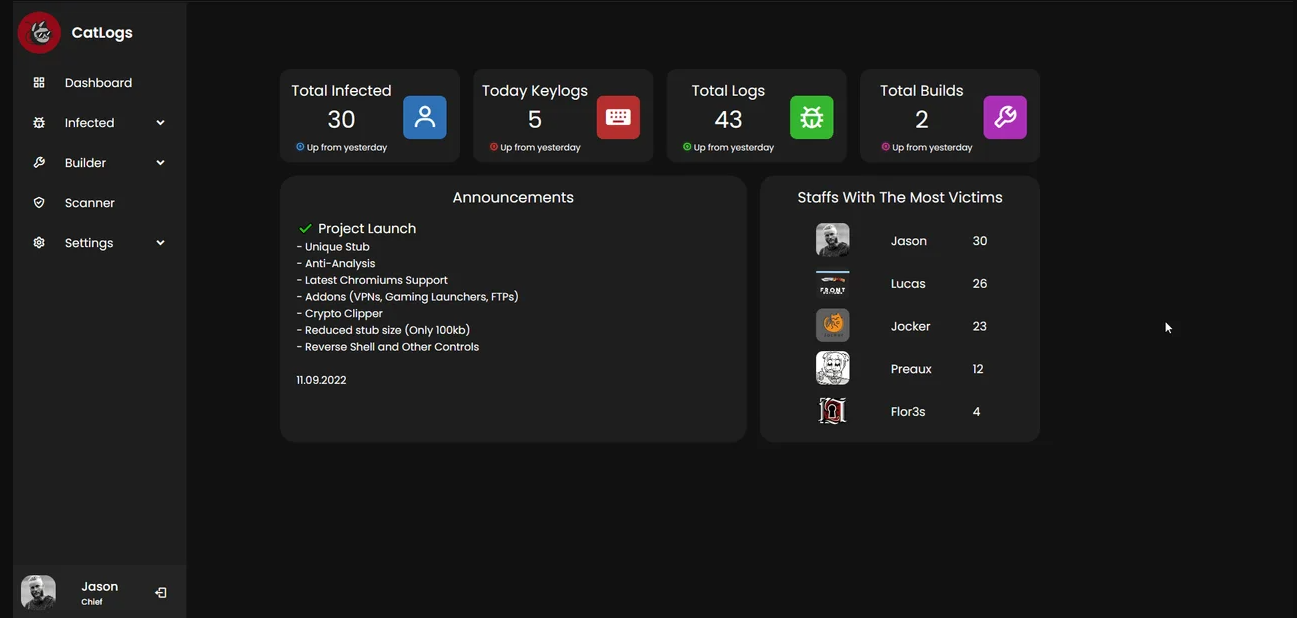Open the Dashboard menu item
The image size is (1297, 618).
coord(98,83)
